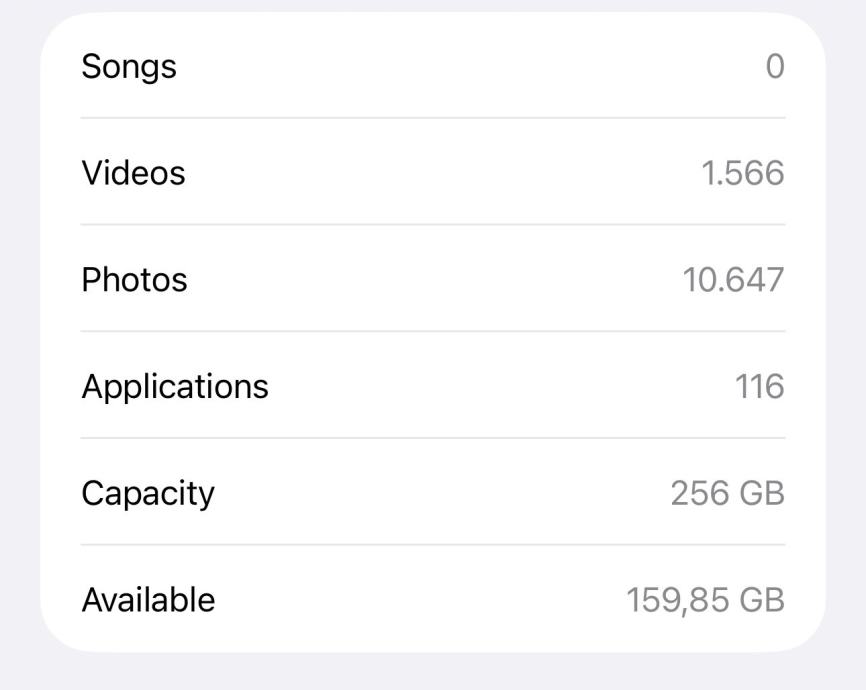Click the 256 GB capacity value
Image resolution: width=866 pixels, height=690 pixels.
(x=728, y=493)
